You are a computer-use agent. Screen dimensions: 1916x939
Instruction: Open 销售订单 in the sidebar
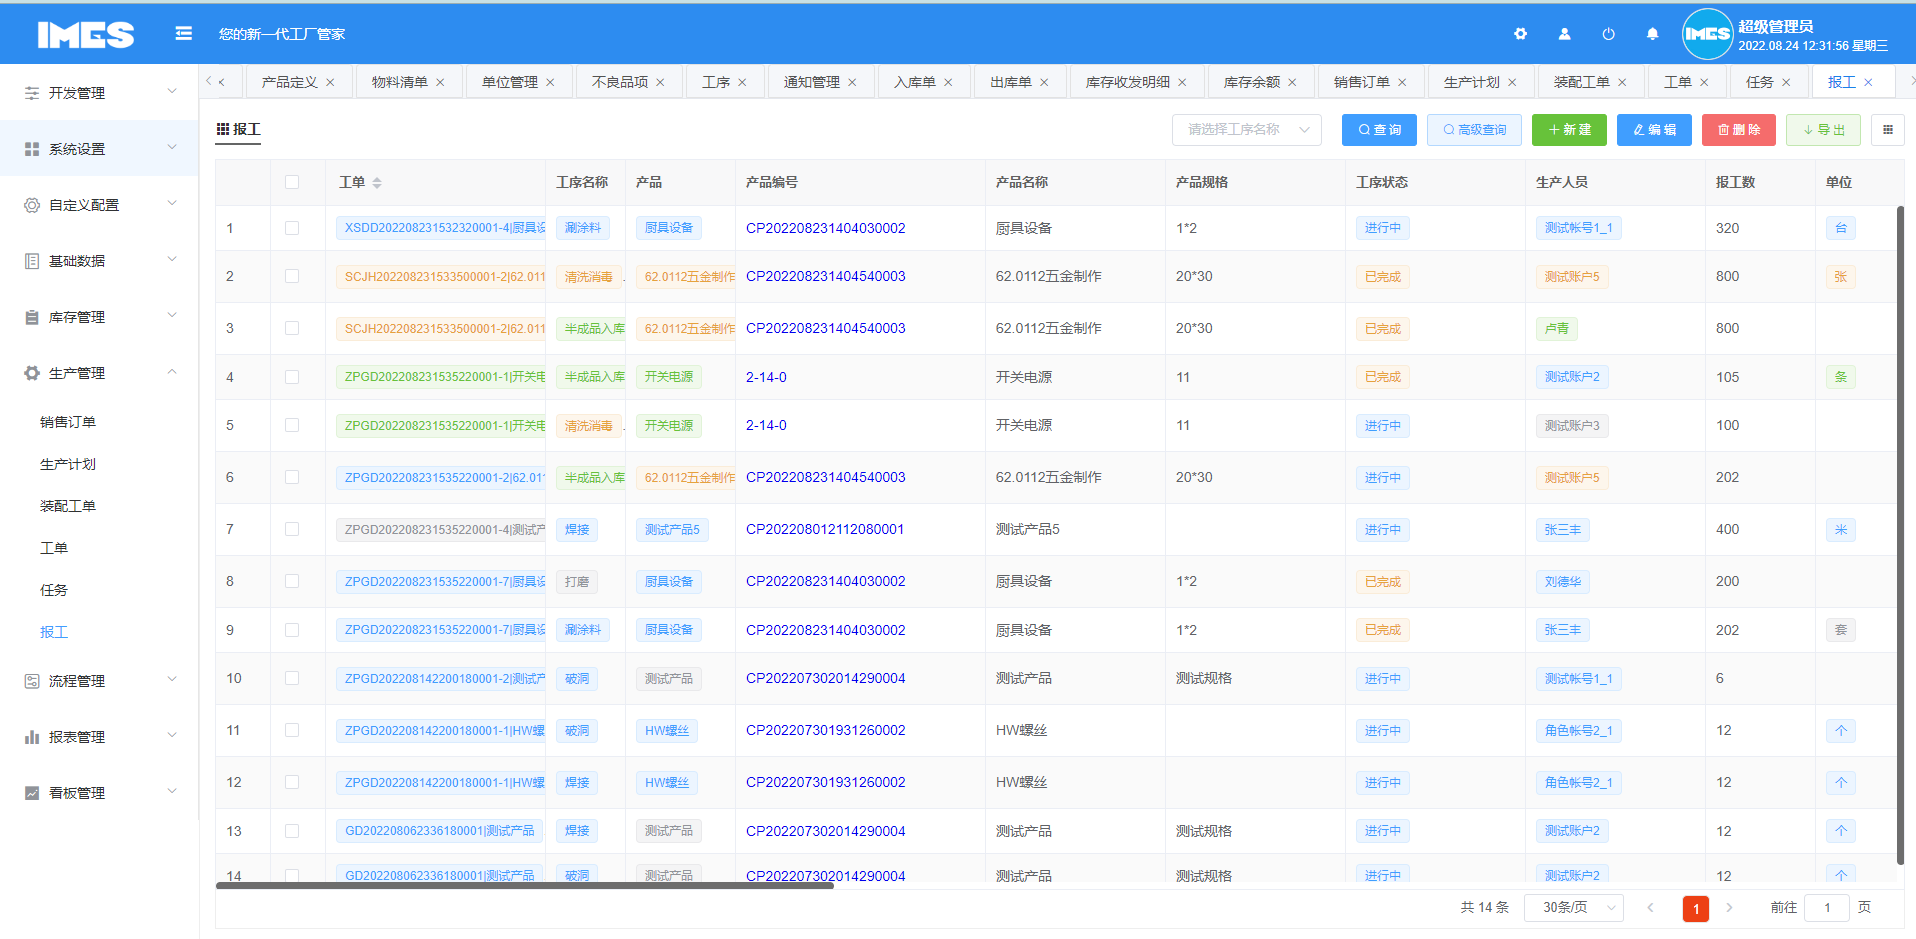[68, 422]
